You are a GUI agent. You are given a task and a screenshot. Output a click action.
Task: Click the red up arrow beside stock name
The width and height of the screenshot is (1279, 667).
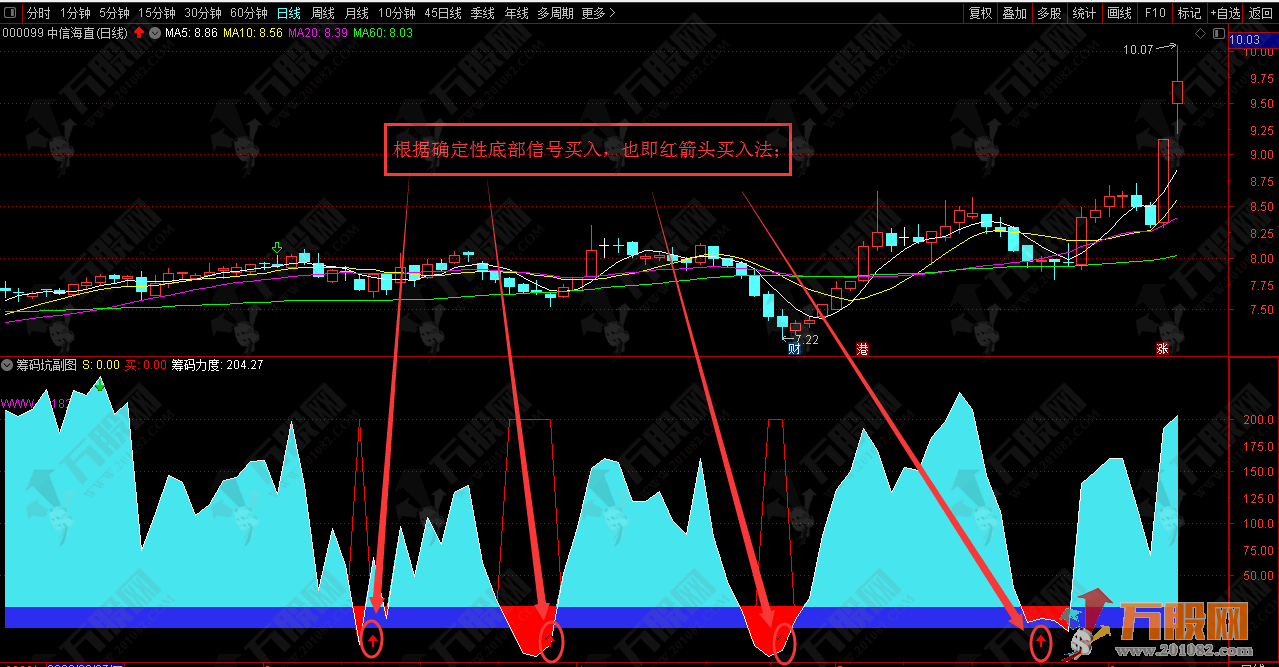tap(138, 33)
